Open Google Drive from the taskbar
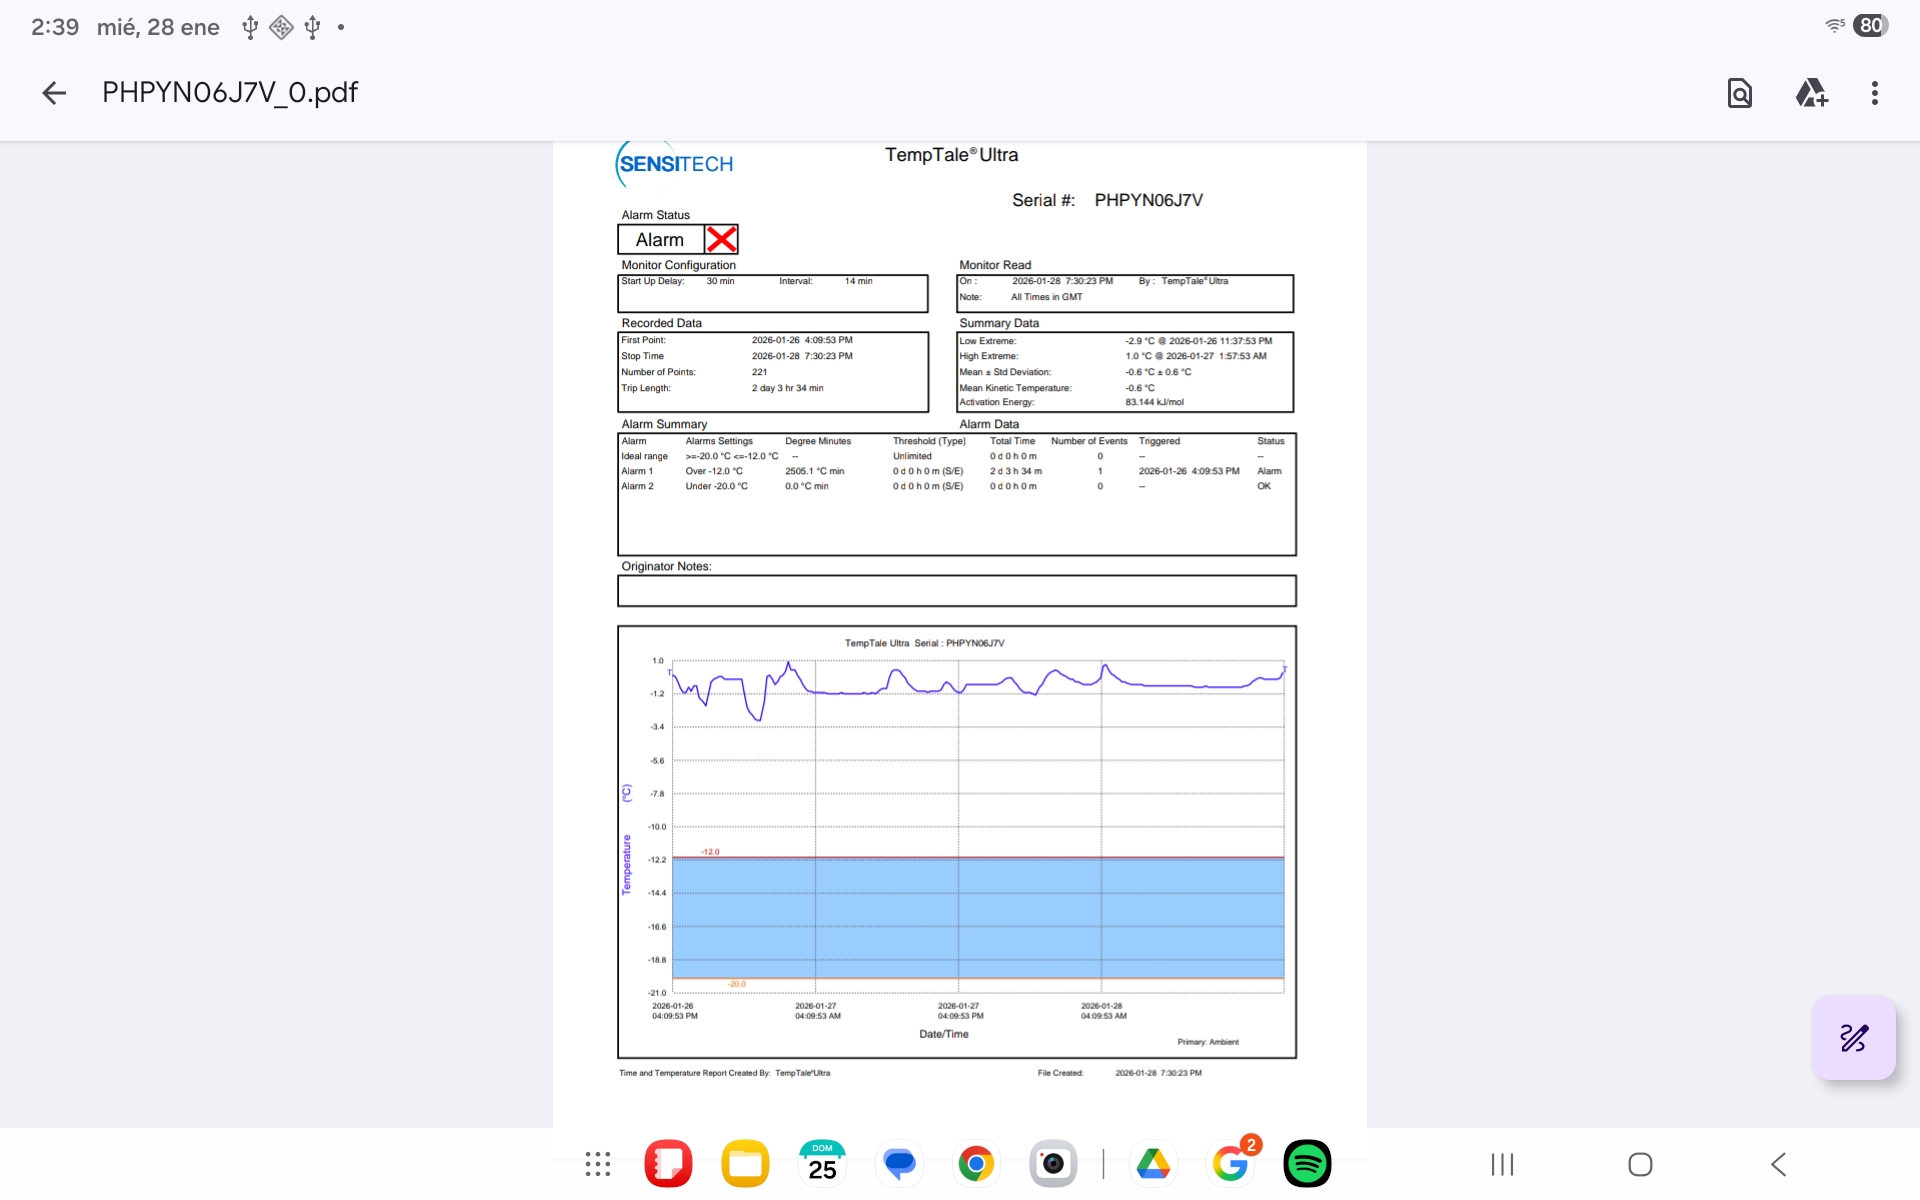The width and height of the screenshot is (1920, 1200). click(1153, 1164)
